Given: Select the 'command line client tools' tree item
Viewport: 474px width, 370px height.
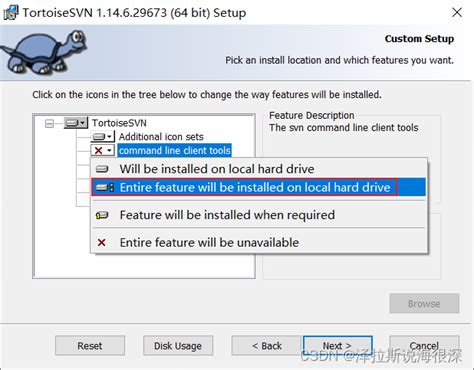Looking at the screenshot, I should (175, 151).
